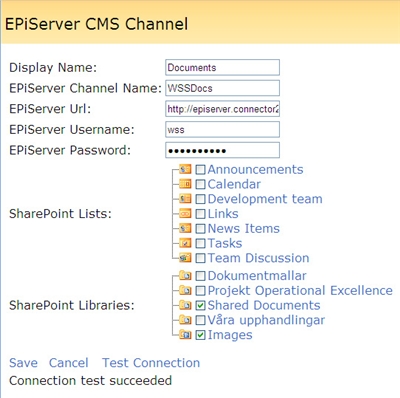Check the Announcements checkbox
Image resolution: width=400 pixels, height=398 pixels.
click(200, 170)
